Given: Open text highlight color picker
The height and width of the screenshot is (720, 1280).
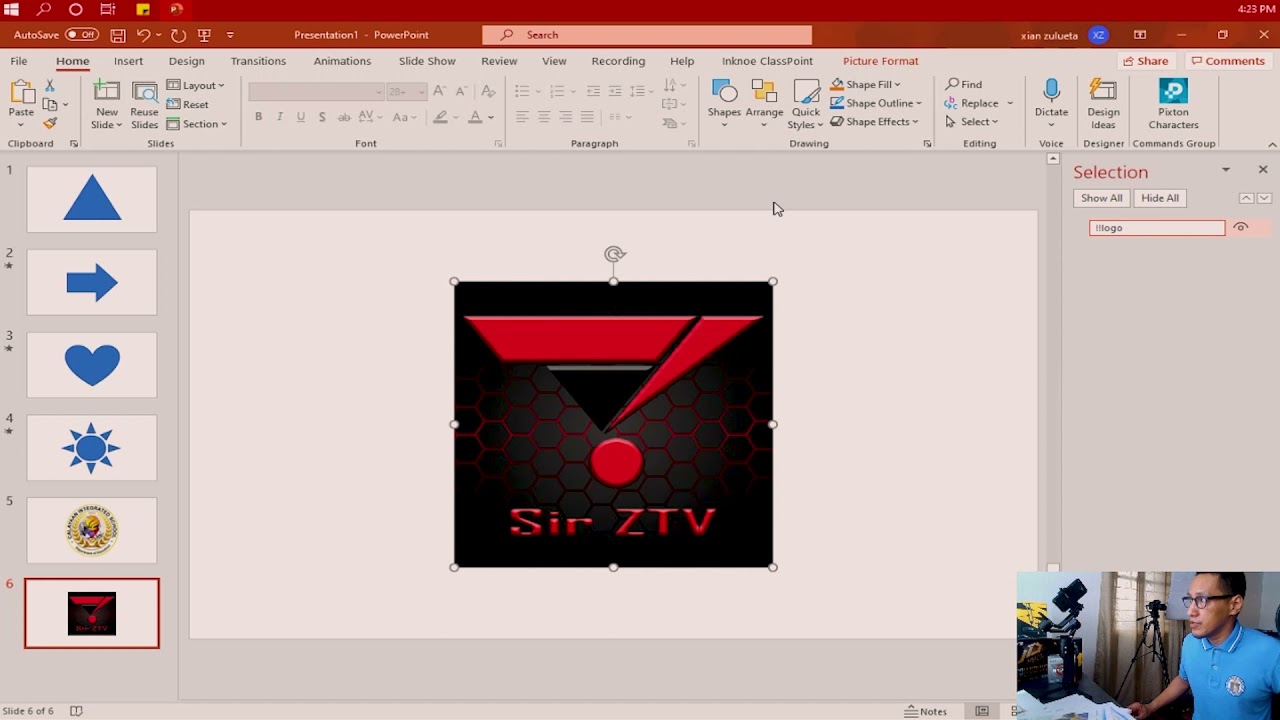Looking at the screenshot, I should click(446, 117).
